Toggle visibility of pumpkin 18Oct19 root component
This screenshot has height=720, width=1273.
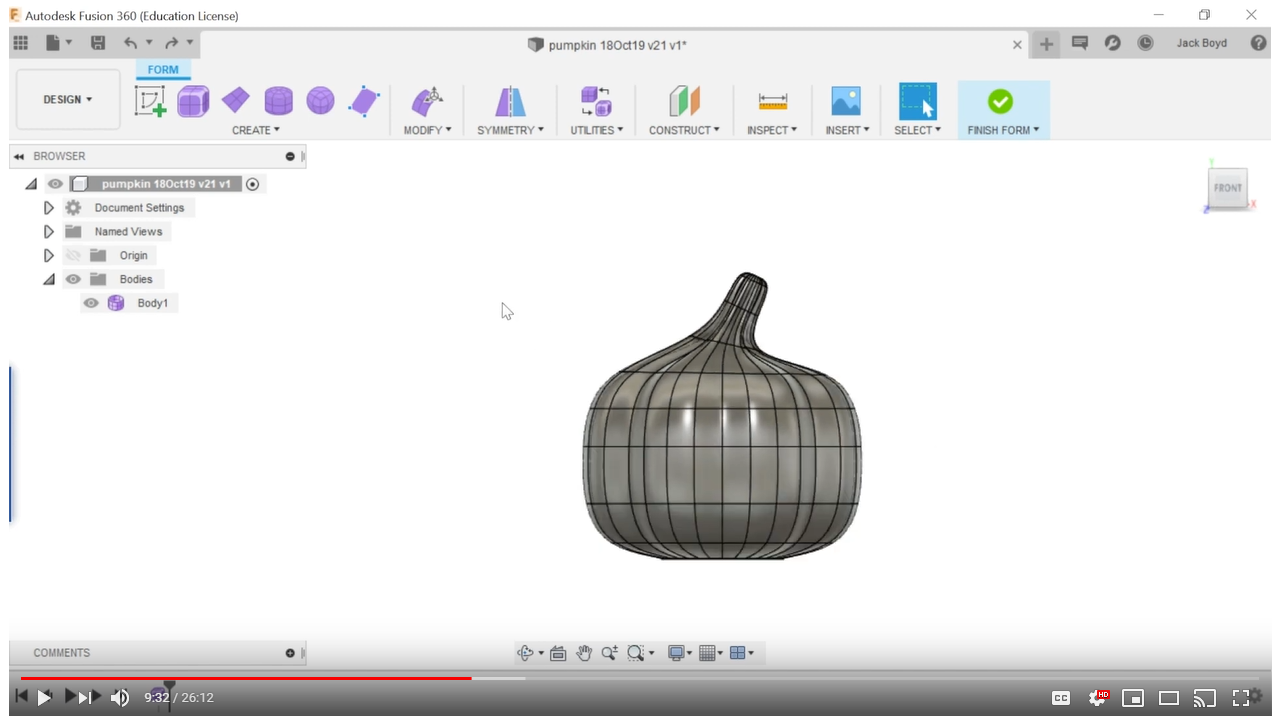[55, 184]
